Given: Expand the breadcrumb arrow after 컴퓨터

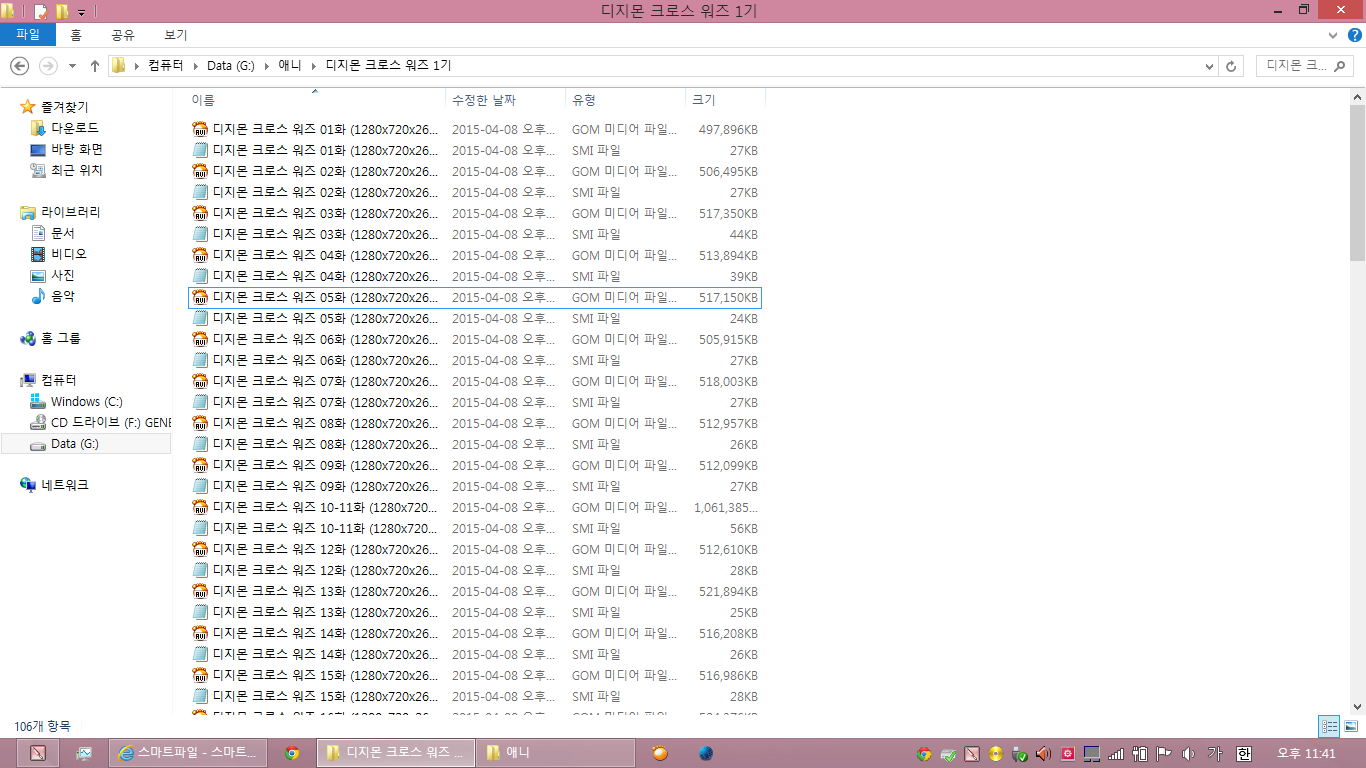Looking at the screenshot, I should click(196, 66).
